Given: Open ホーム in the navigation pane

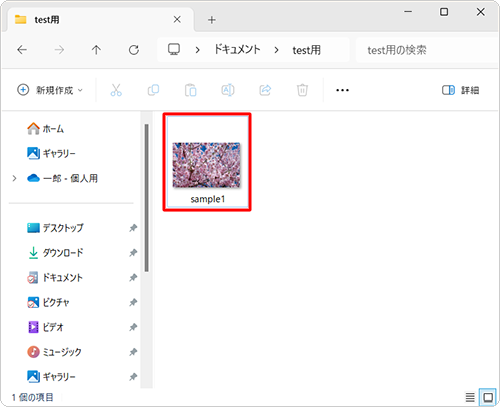Looking at the screenshot, I should point(45,129).
